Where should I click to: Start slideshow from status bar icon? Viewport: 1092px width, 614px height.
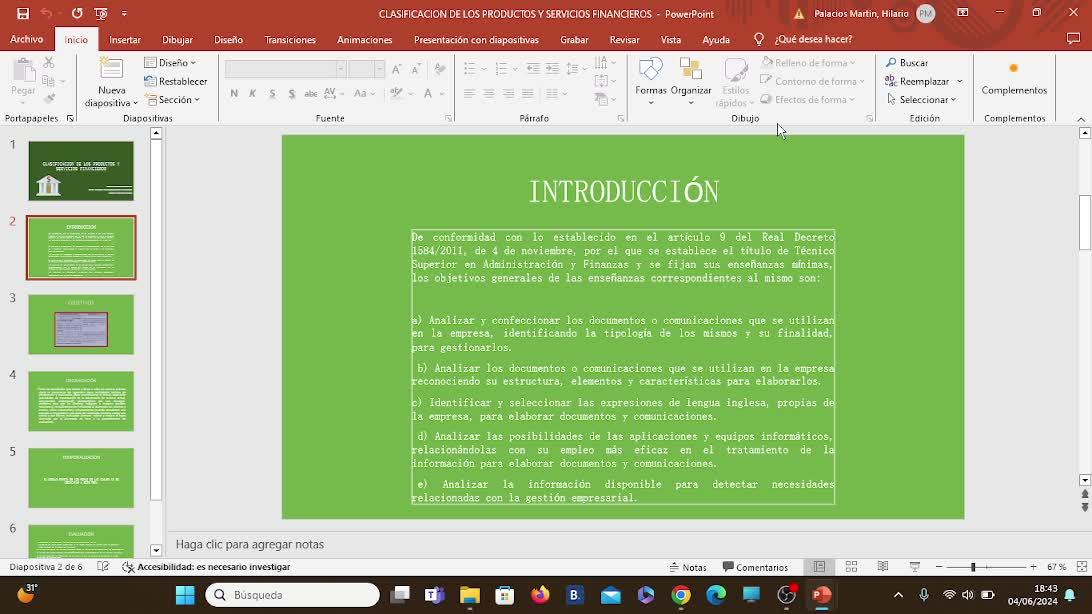pyautogui.click(x=914, y=567)
